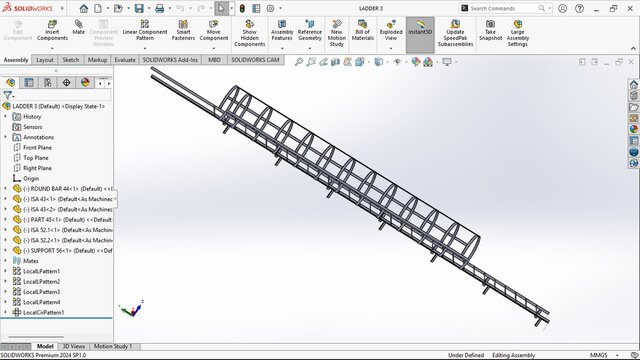640x360 pixels.
Task: Click the Search Commands field
Action: 504,8
